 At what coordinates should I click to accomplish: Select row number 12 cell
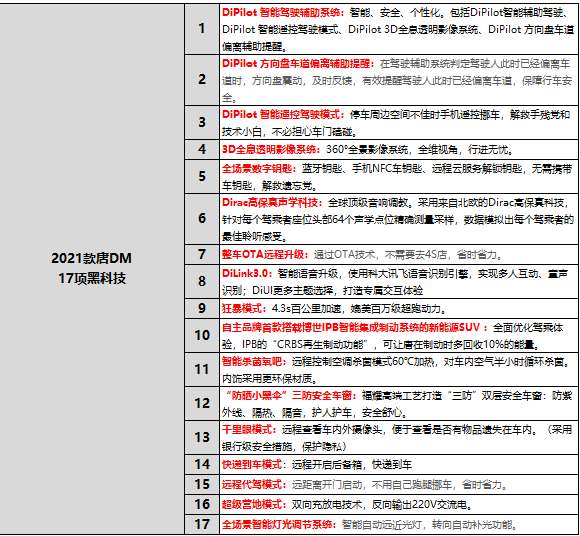202,403
